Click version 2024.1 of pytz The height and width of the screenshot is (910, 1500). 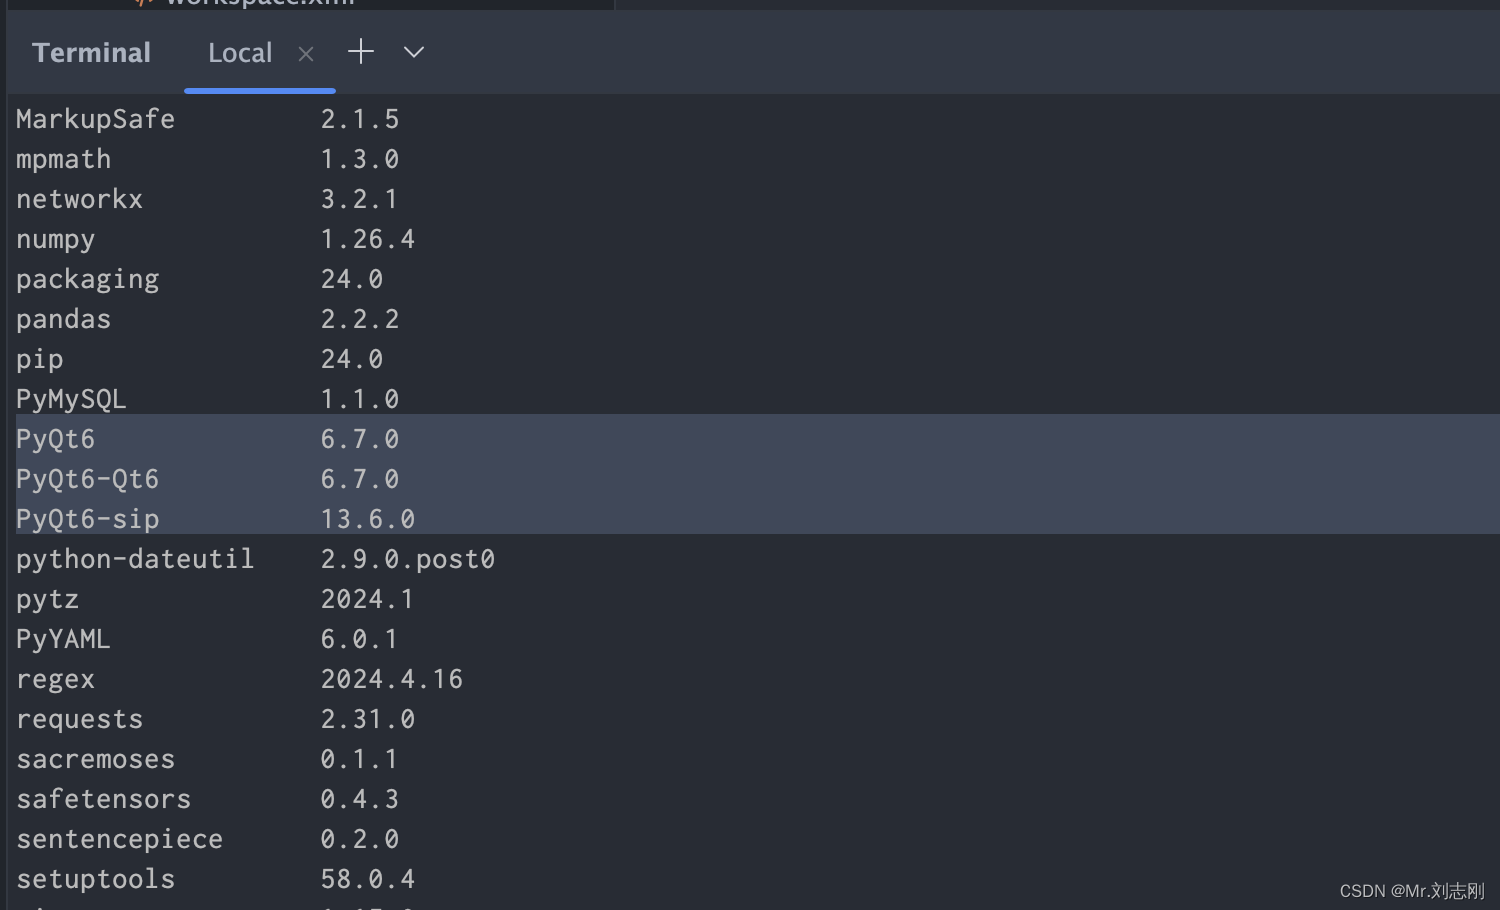coord(368,599)
